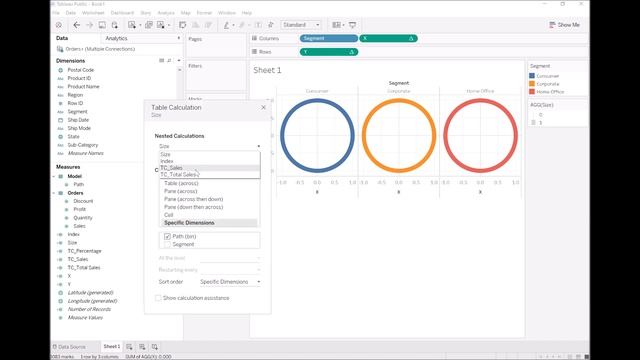Image resolution: width=640 pixels, height=360 pixels.
Task: Click the Sub-Category dimension field
Action: (x=83, y=145)
